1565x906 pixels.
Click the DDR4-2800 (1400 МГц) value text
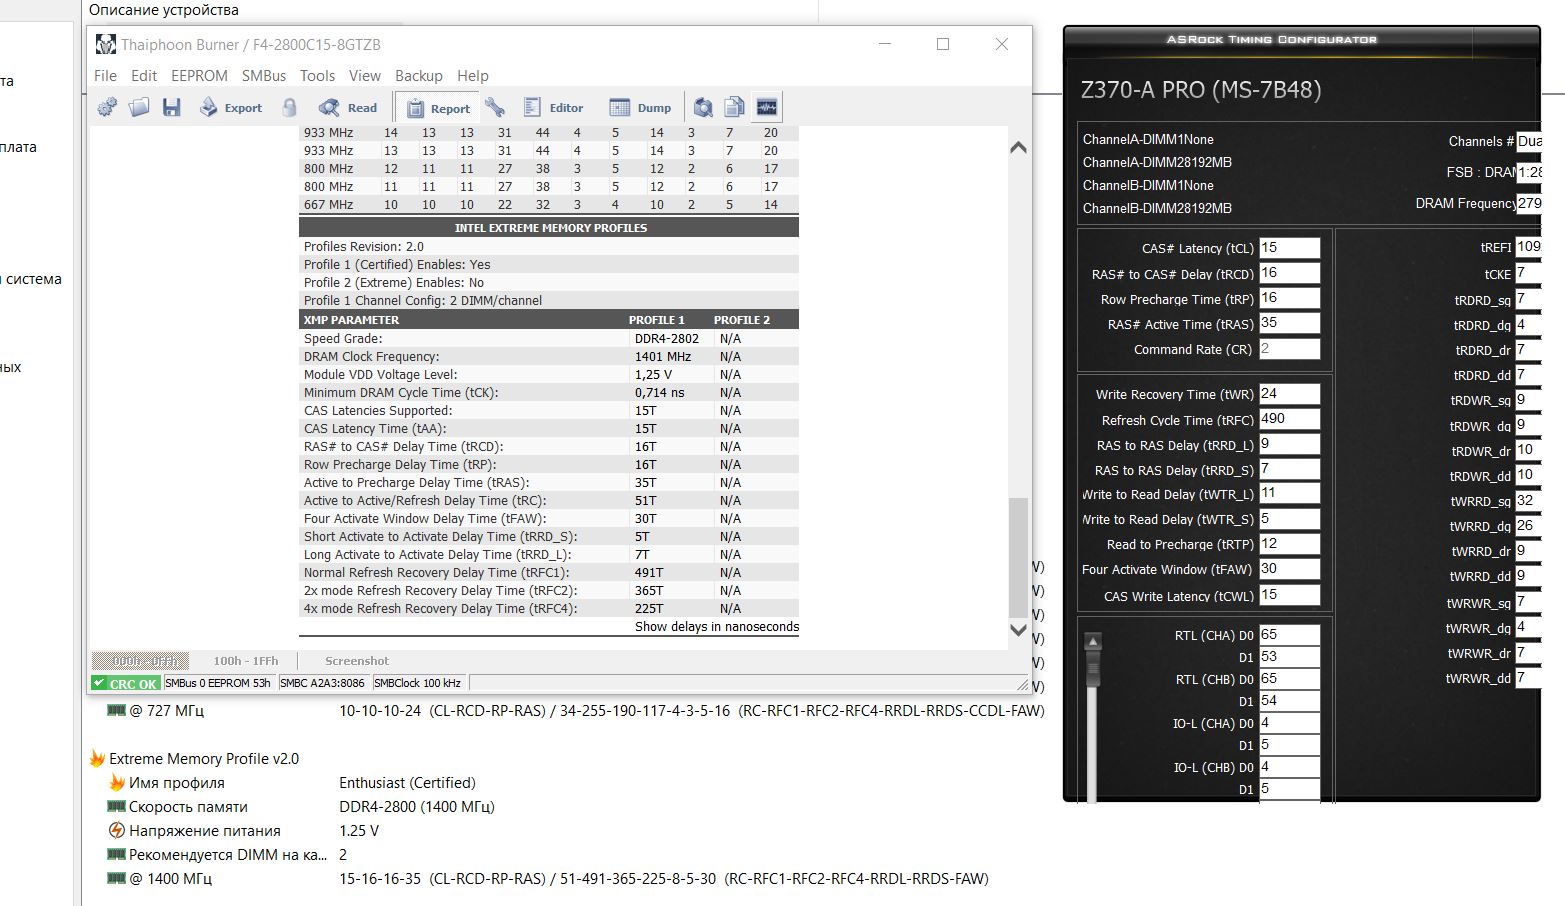pos(417,806)
